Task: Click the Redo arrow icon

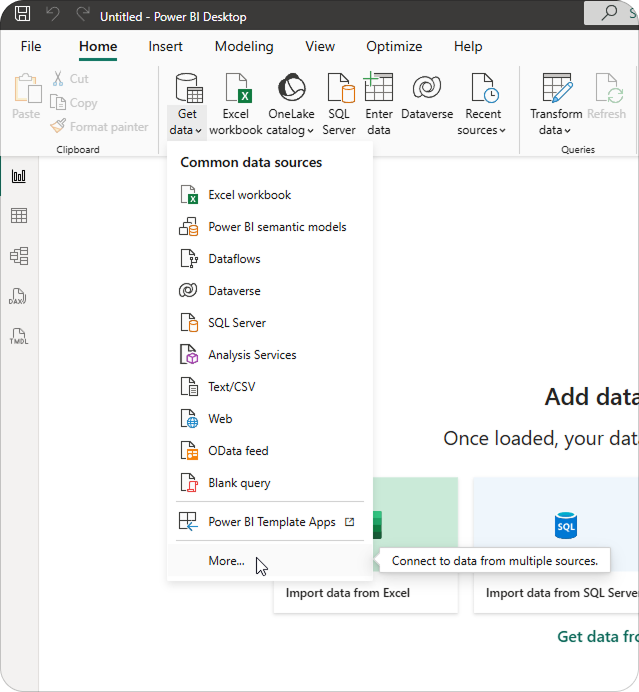Action: tap(83, 14)
